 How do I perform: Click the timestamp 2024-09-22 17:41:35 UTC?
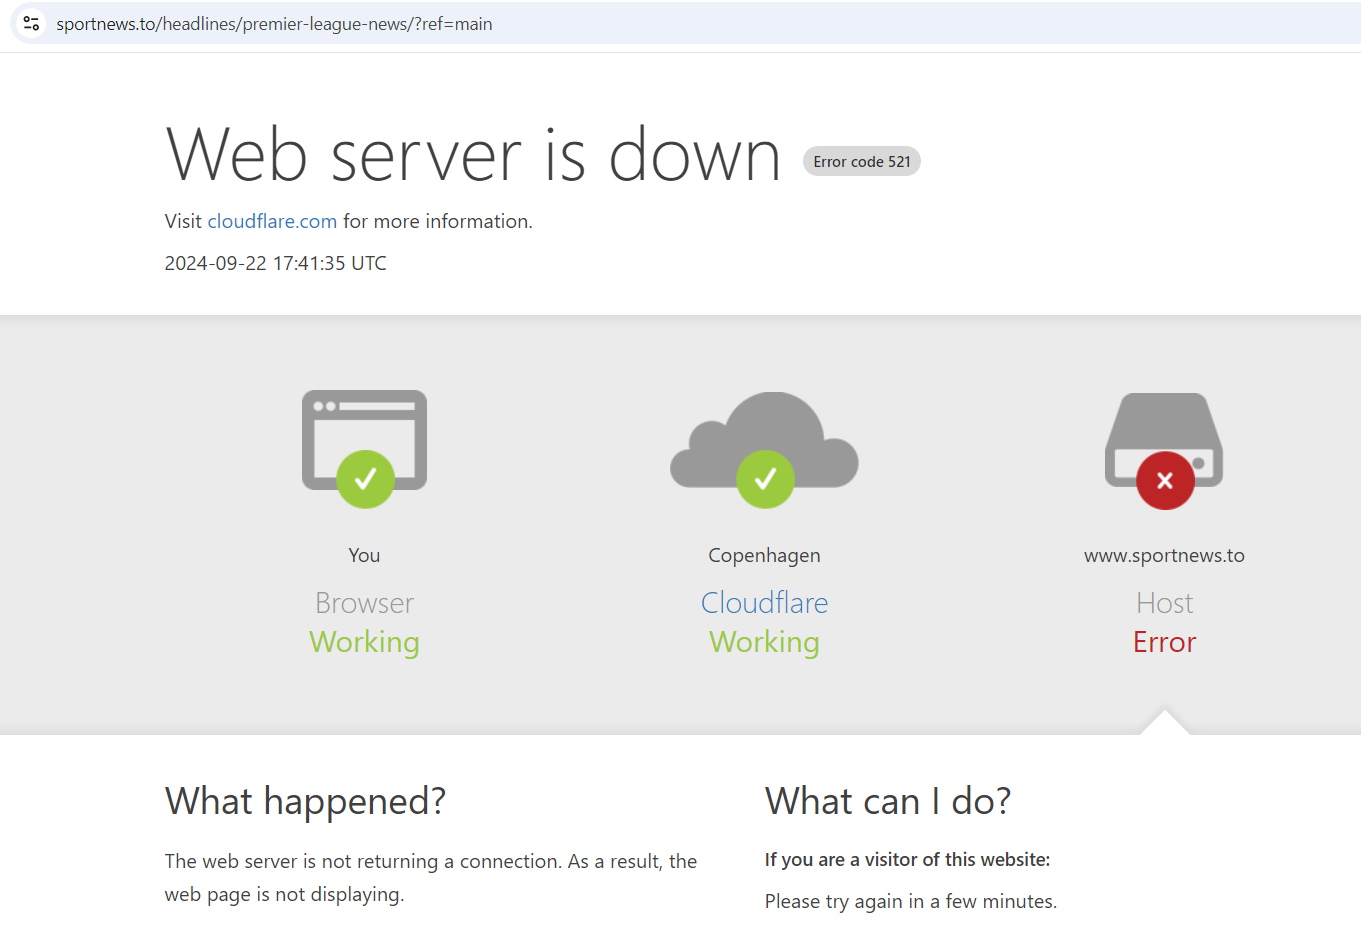[275, 263]
